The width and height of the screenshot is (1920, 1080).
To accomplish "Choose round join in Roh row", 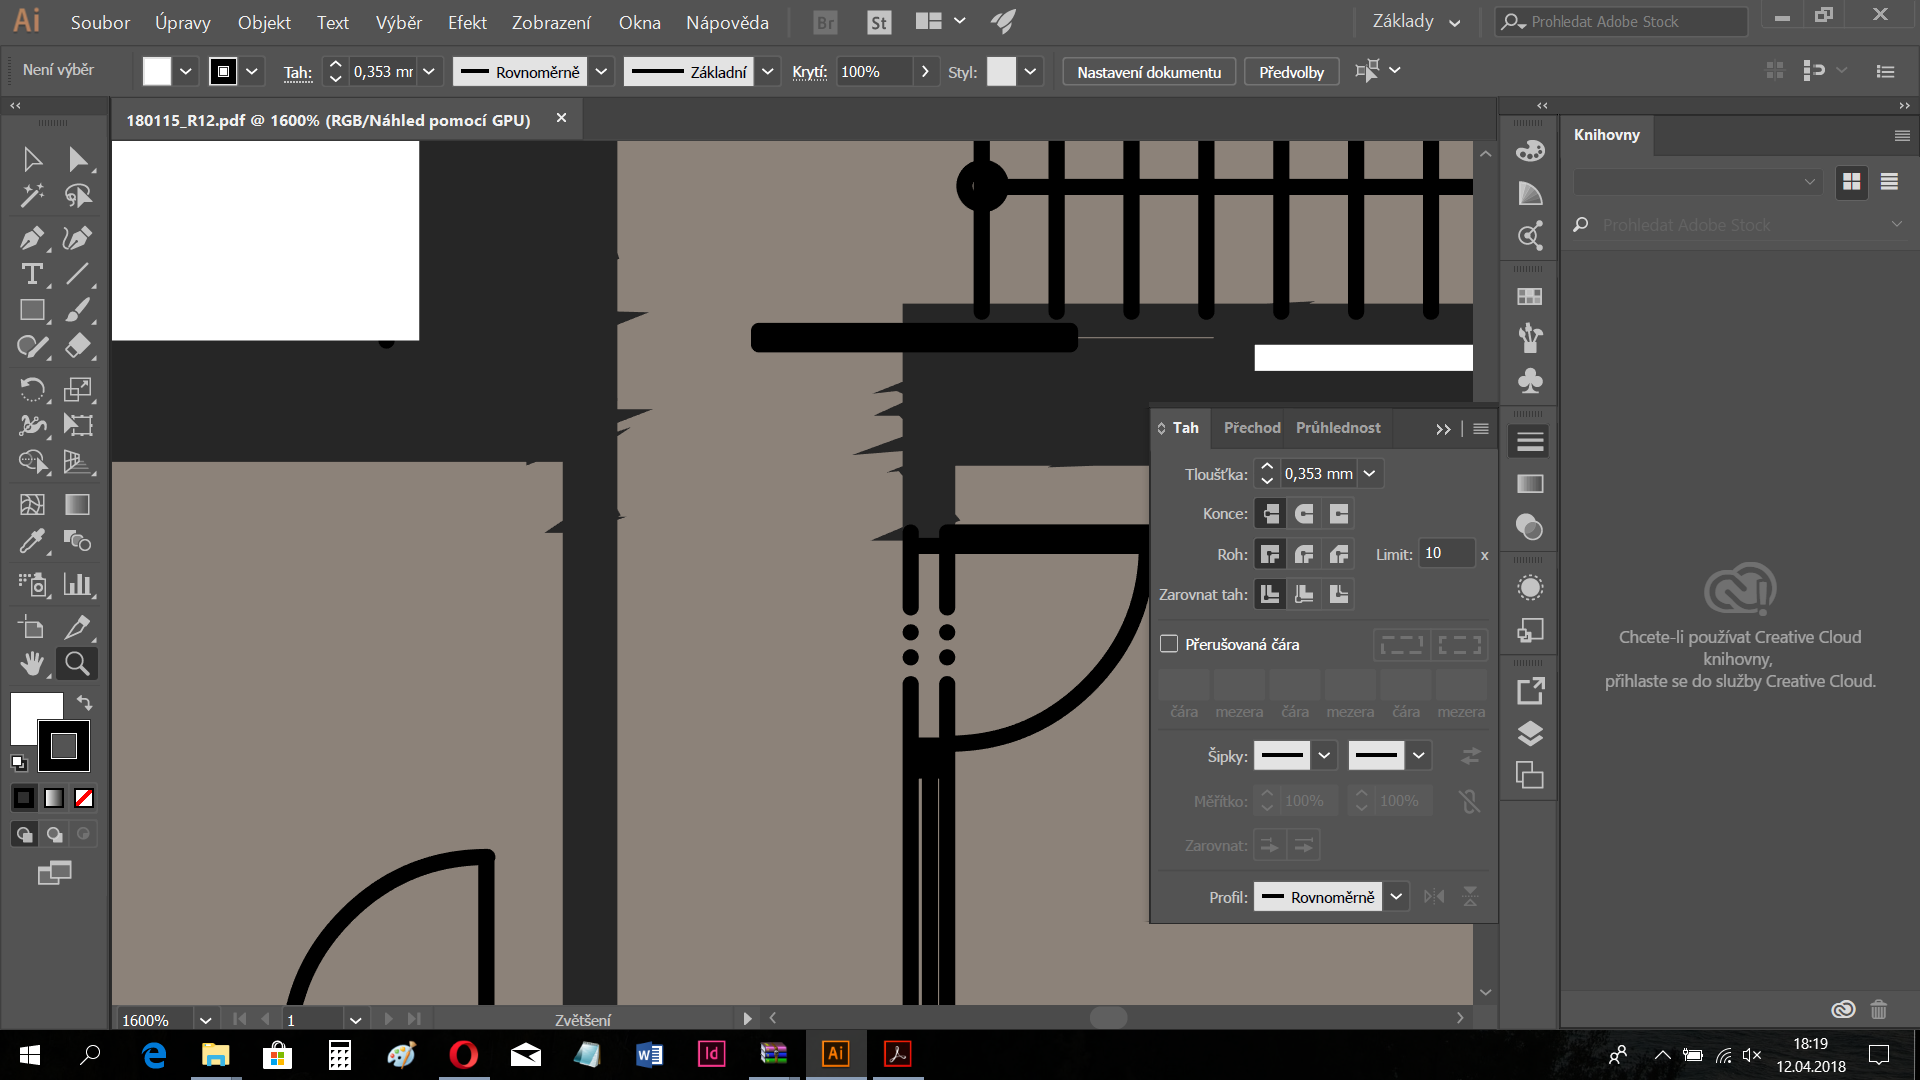I will (1304, 554).
